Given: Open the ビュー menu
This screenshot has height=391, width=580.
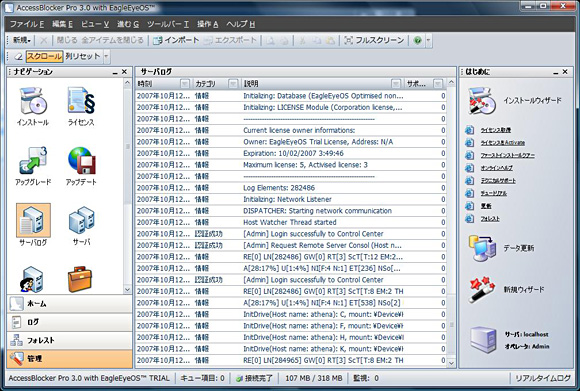Looking at the screenshot, I should click(95, 24).
